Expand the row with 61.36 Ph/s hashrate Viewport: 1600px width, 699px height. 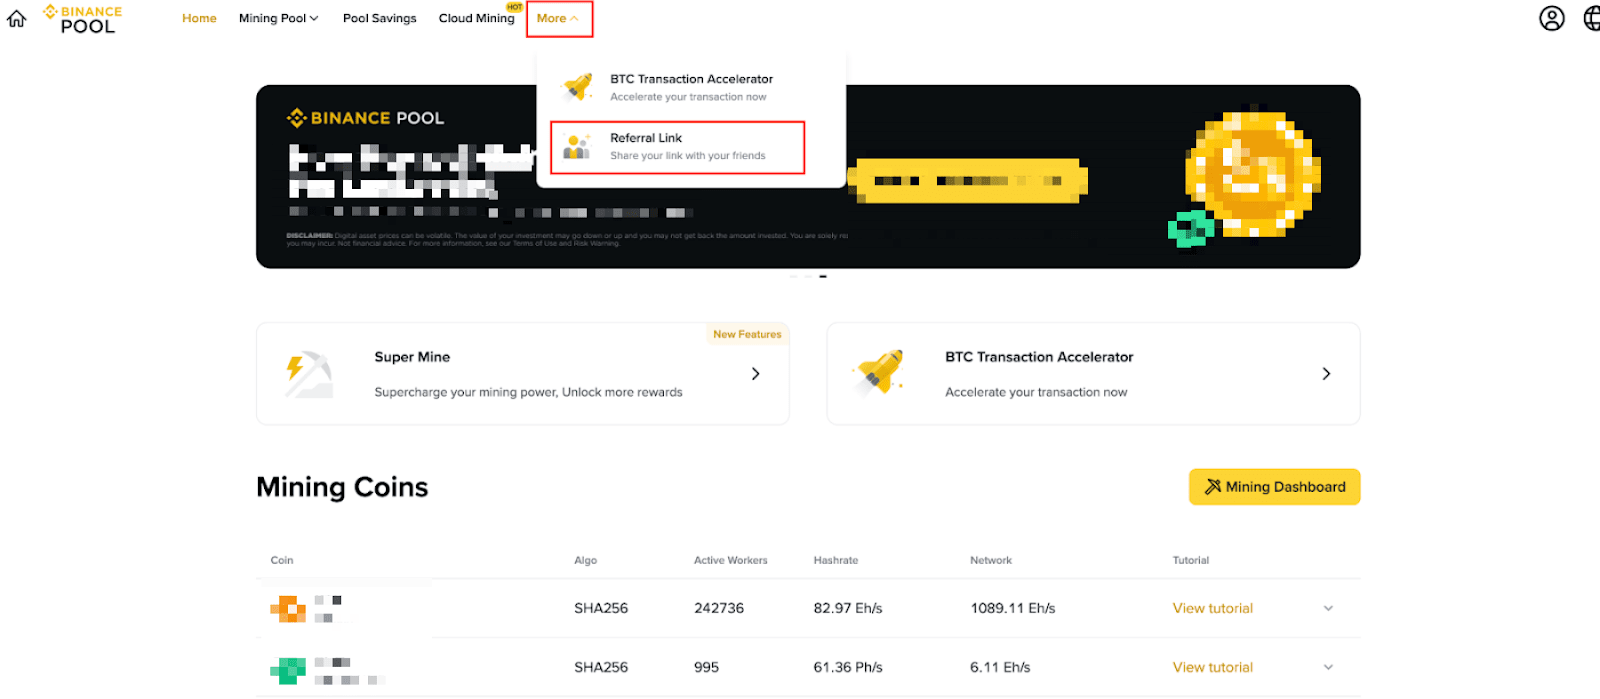pyautogui.click(x=1328, y=667)
